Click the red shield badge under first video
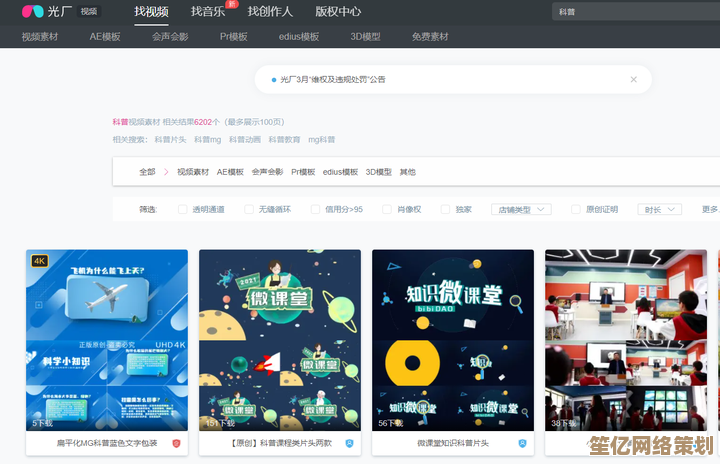 [176, 443]
